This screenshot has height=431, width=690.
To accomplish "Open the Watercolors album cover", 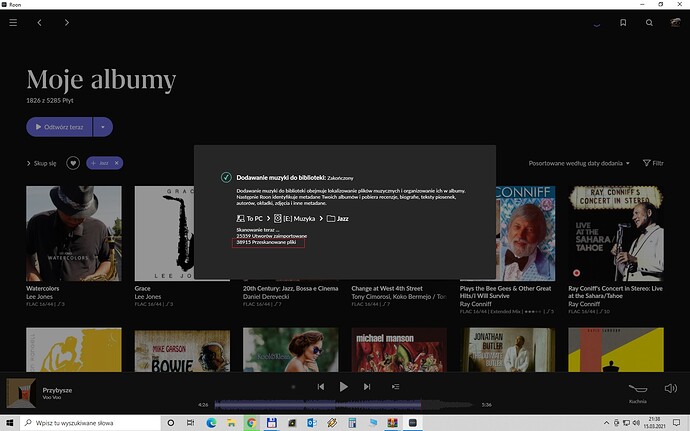I will (74, 233).
